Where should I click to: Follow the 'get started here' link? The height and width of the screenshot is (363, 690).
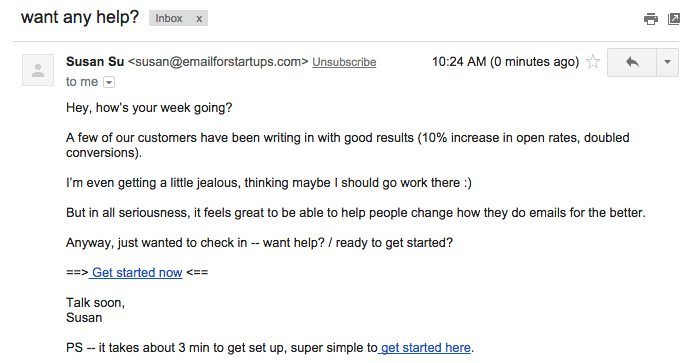coord(426,348)
